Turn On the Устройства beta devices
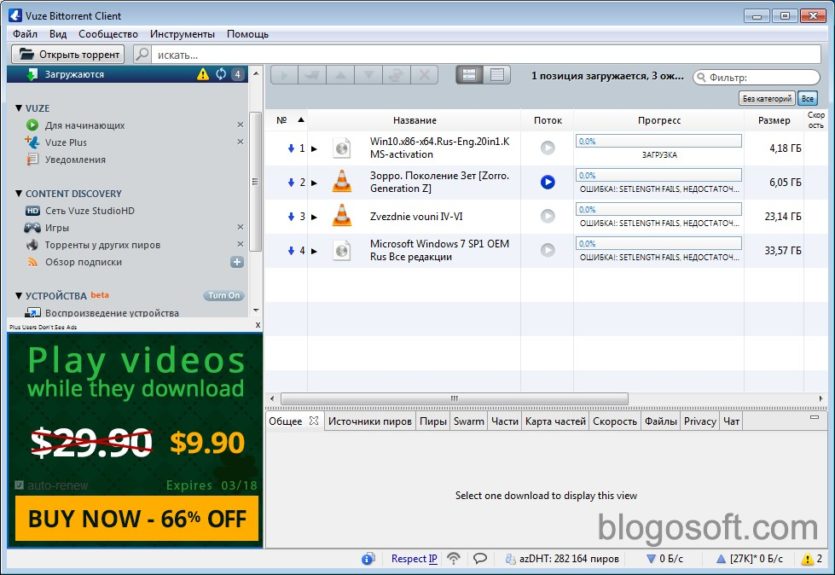Image resolution: width=835 pixels, height=575 pixels. point(224,295)
